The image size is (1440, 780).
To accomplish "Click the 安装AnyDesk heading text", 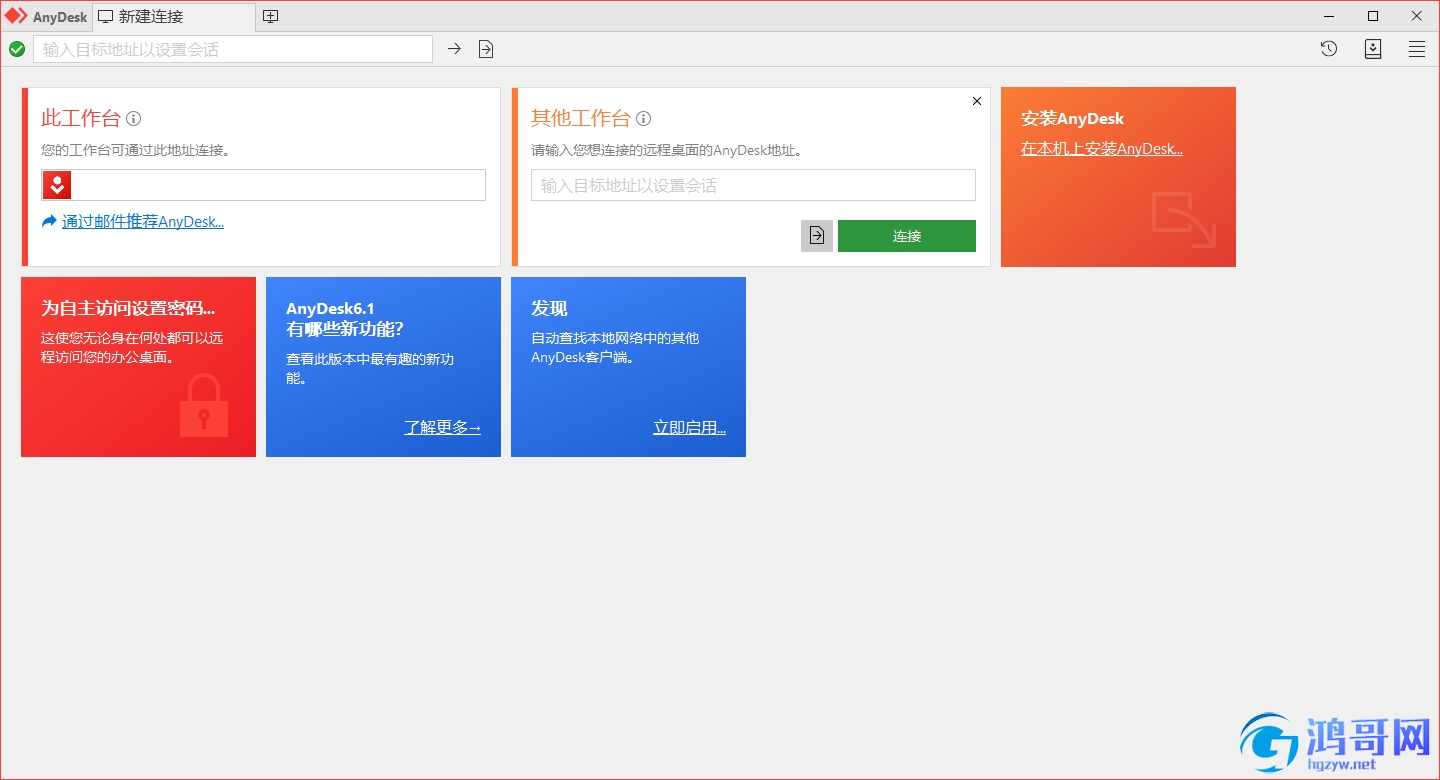I will (x=1073, y=119).
